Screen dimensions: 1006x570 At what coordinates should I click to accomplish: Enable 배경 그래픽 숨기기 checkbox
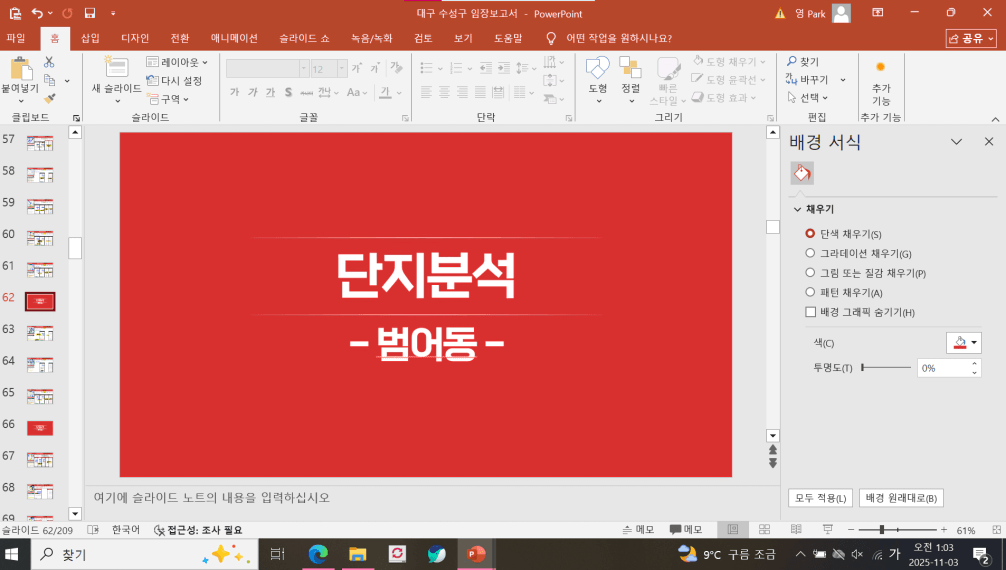[x=810, y=312]
